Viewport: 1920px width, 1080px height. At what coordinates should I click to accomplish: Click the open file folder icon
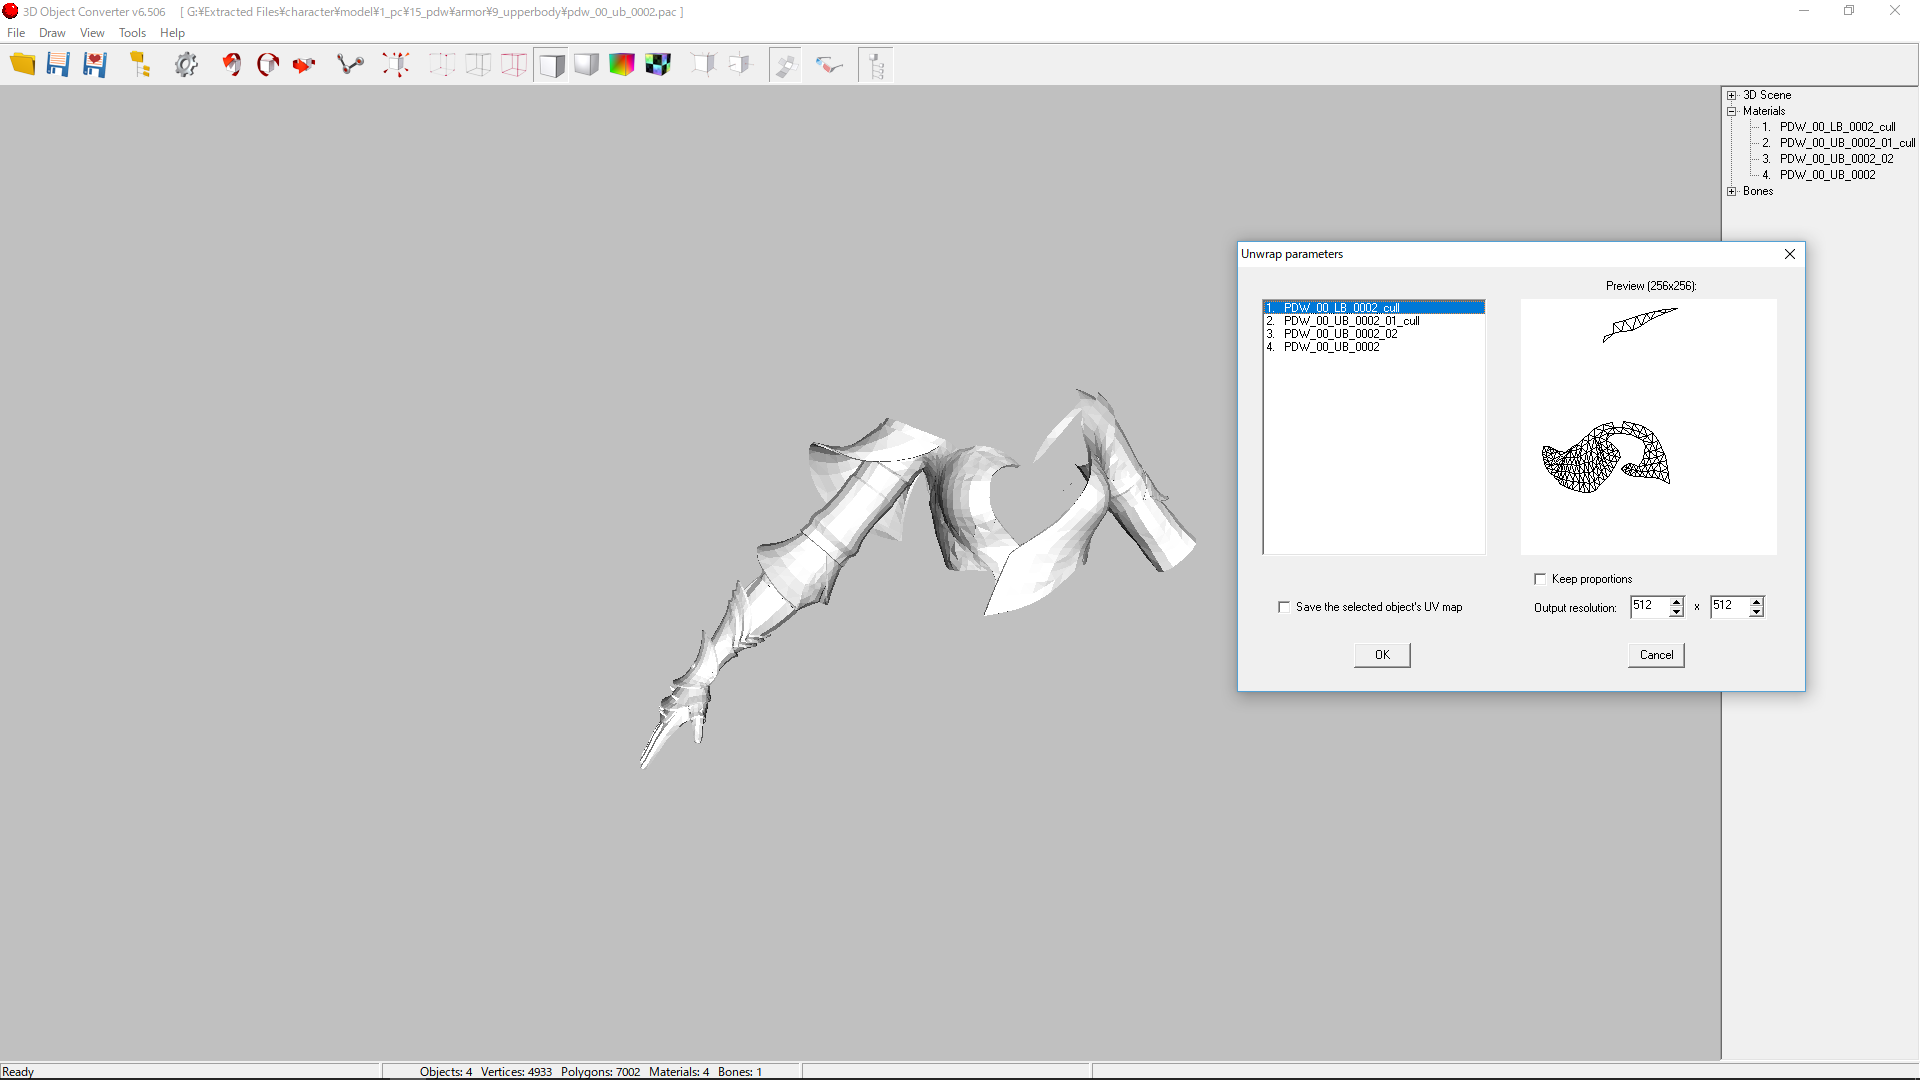click(22, 65)
